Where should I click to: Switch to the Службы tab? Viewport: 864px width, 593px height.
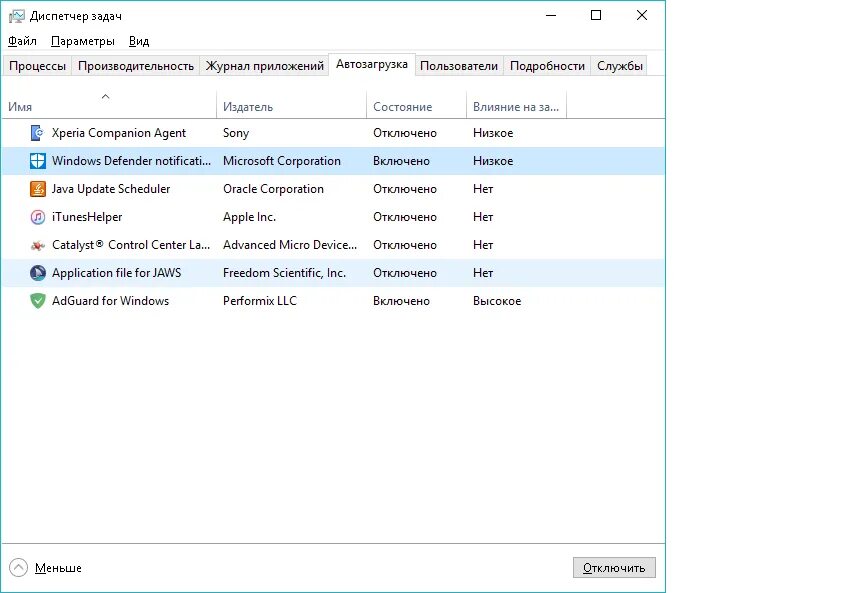tap(619, 66)
